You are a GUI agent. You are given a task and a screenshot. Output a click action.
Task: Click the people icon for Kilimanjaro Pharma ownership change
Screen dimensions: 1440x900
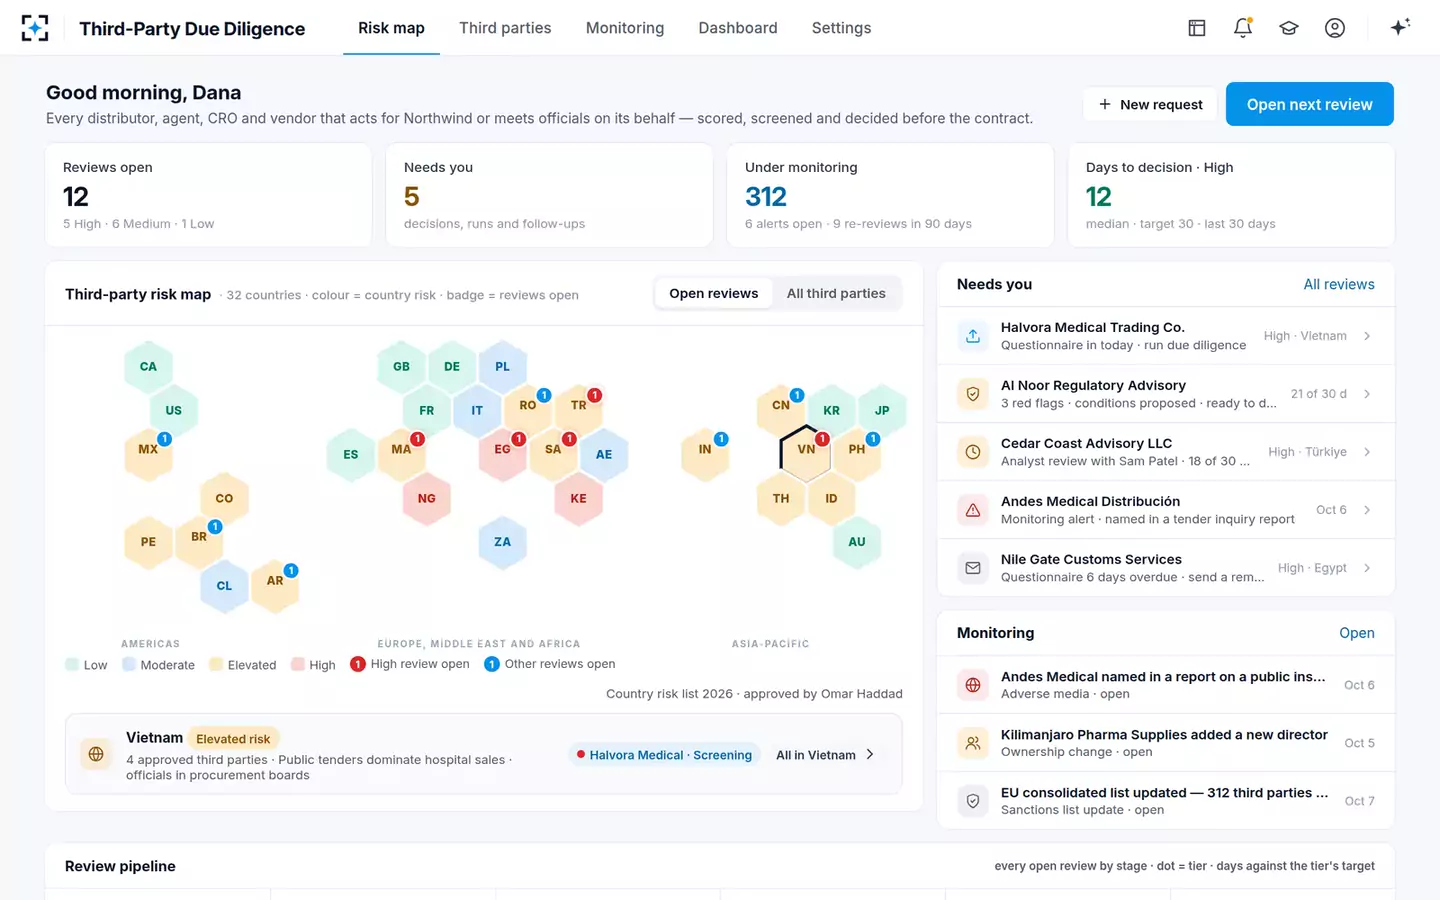coord(973,743)
